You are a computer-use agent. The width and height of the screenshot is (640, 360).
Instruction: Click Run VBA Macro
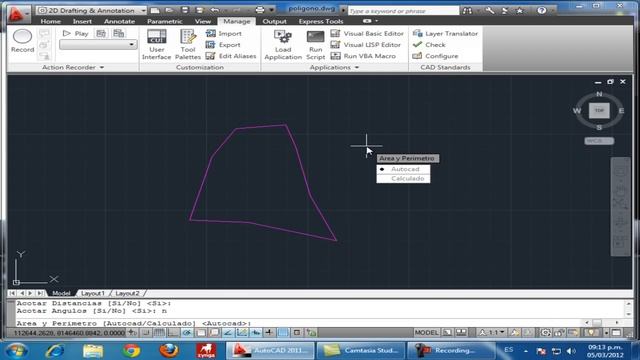363,56
